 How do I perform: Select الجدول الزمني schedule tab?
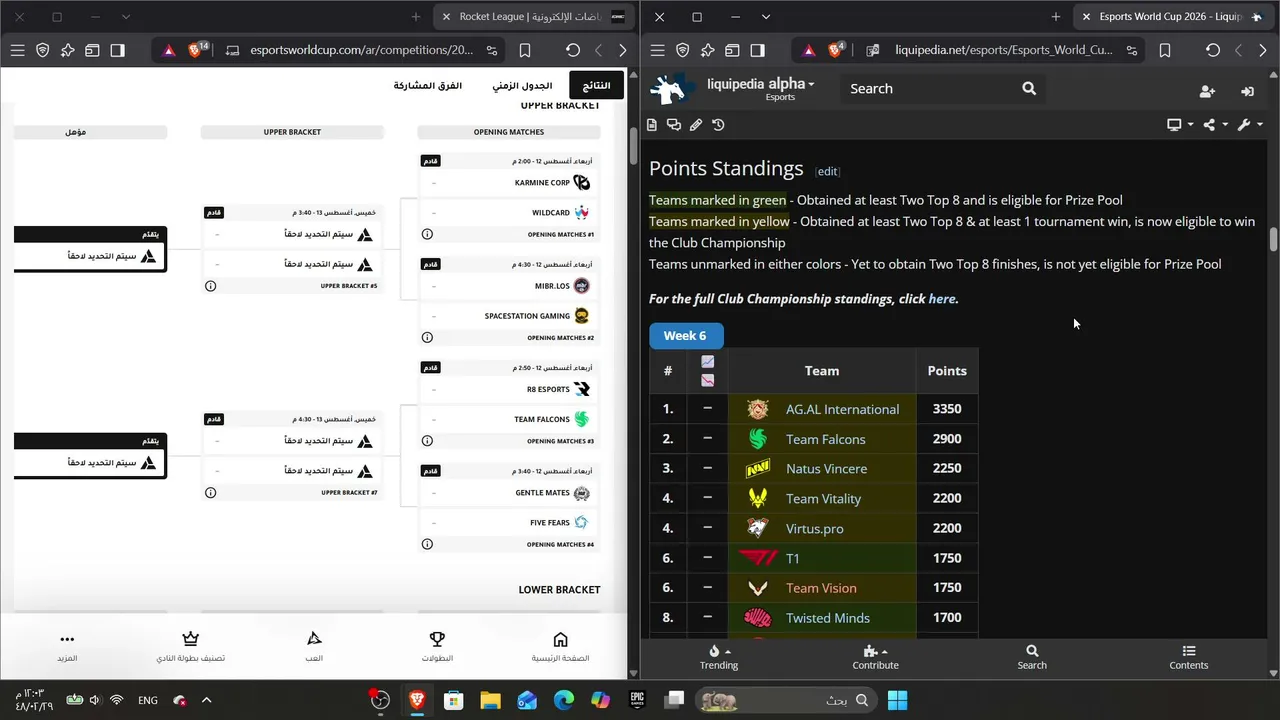pyautogui.click(x=522, y=86)
